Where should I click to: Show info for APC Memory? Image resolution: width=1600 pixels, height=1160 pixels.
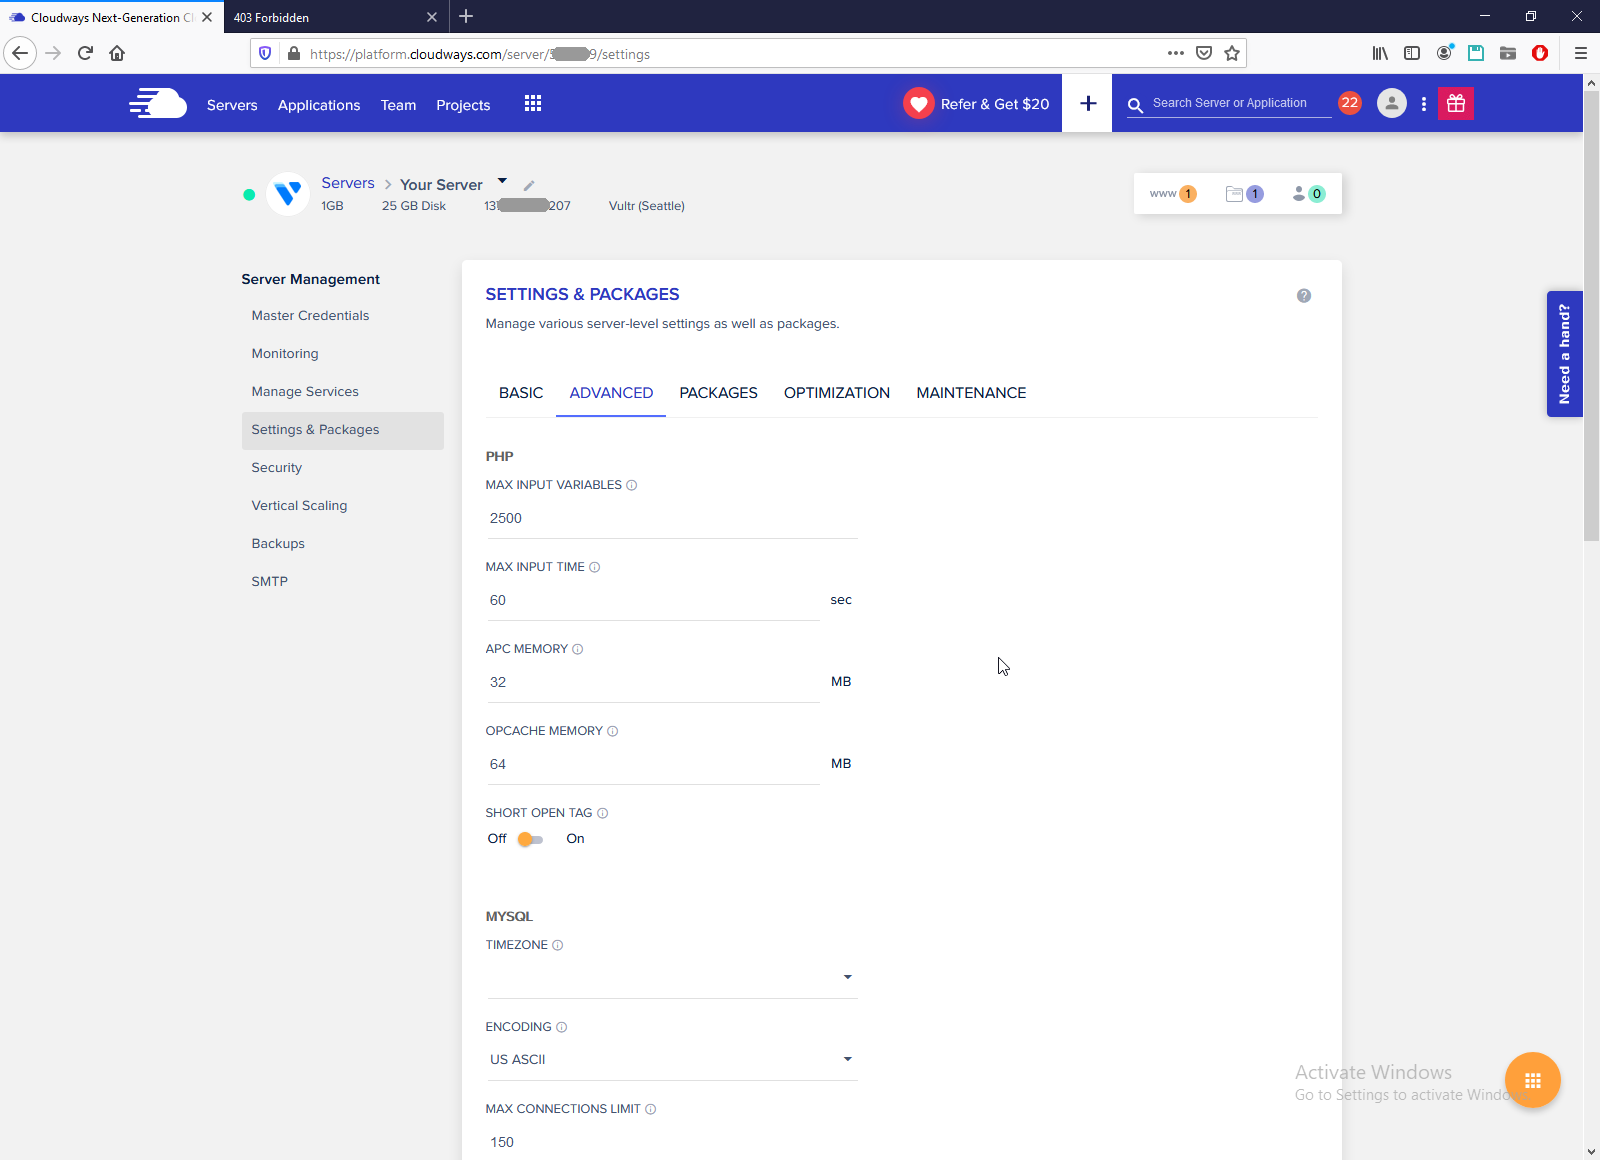pyautogui.click(x=578, y=650)
